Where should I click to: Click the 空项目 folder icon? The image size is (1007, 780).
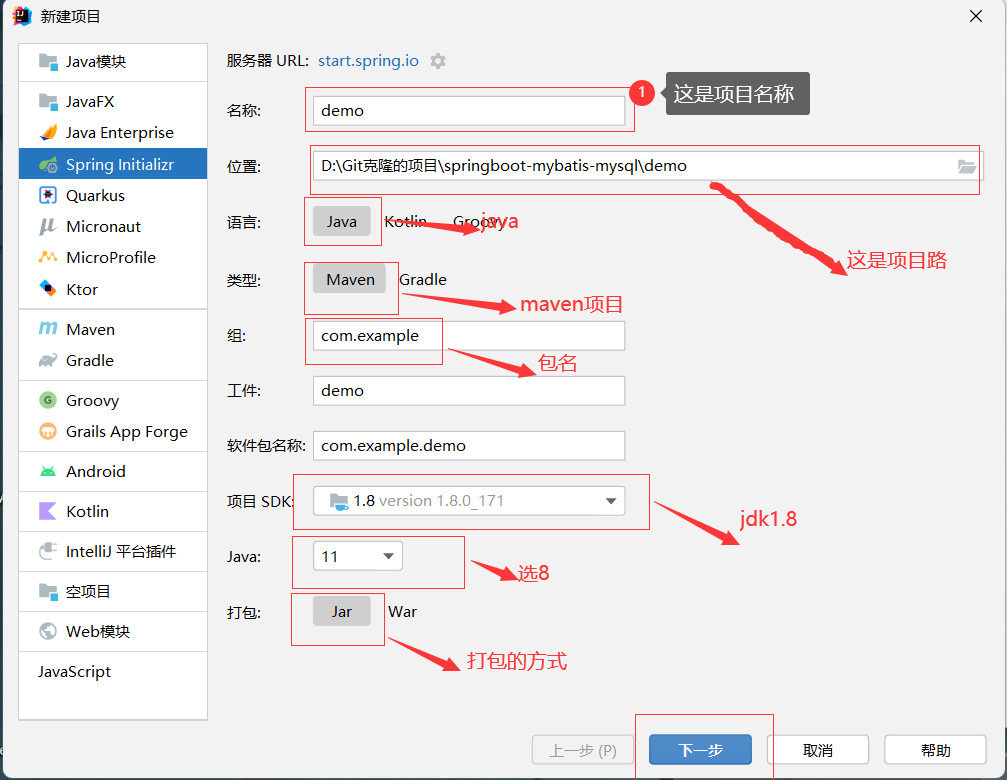48,591
